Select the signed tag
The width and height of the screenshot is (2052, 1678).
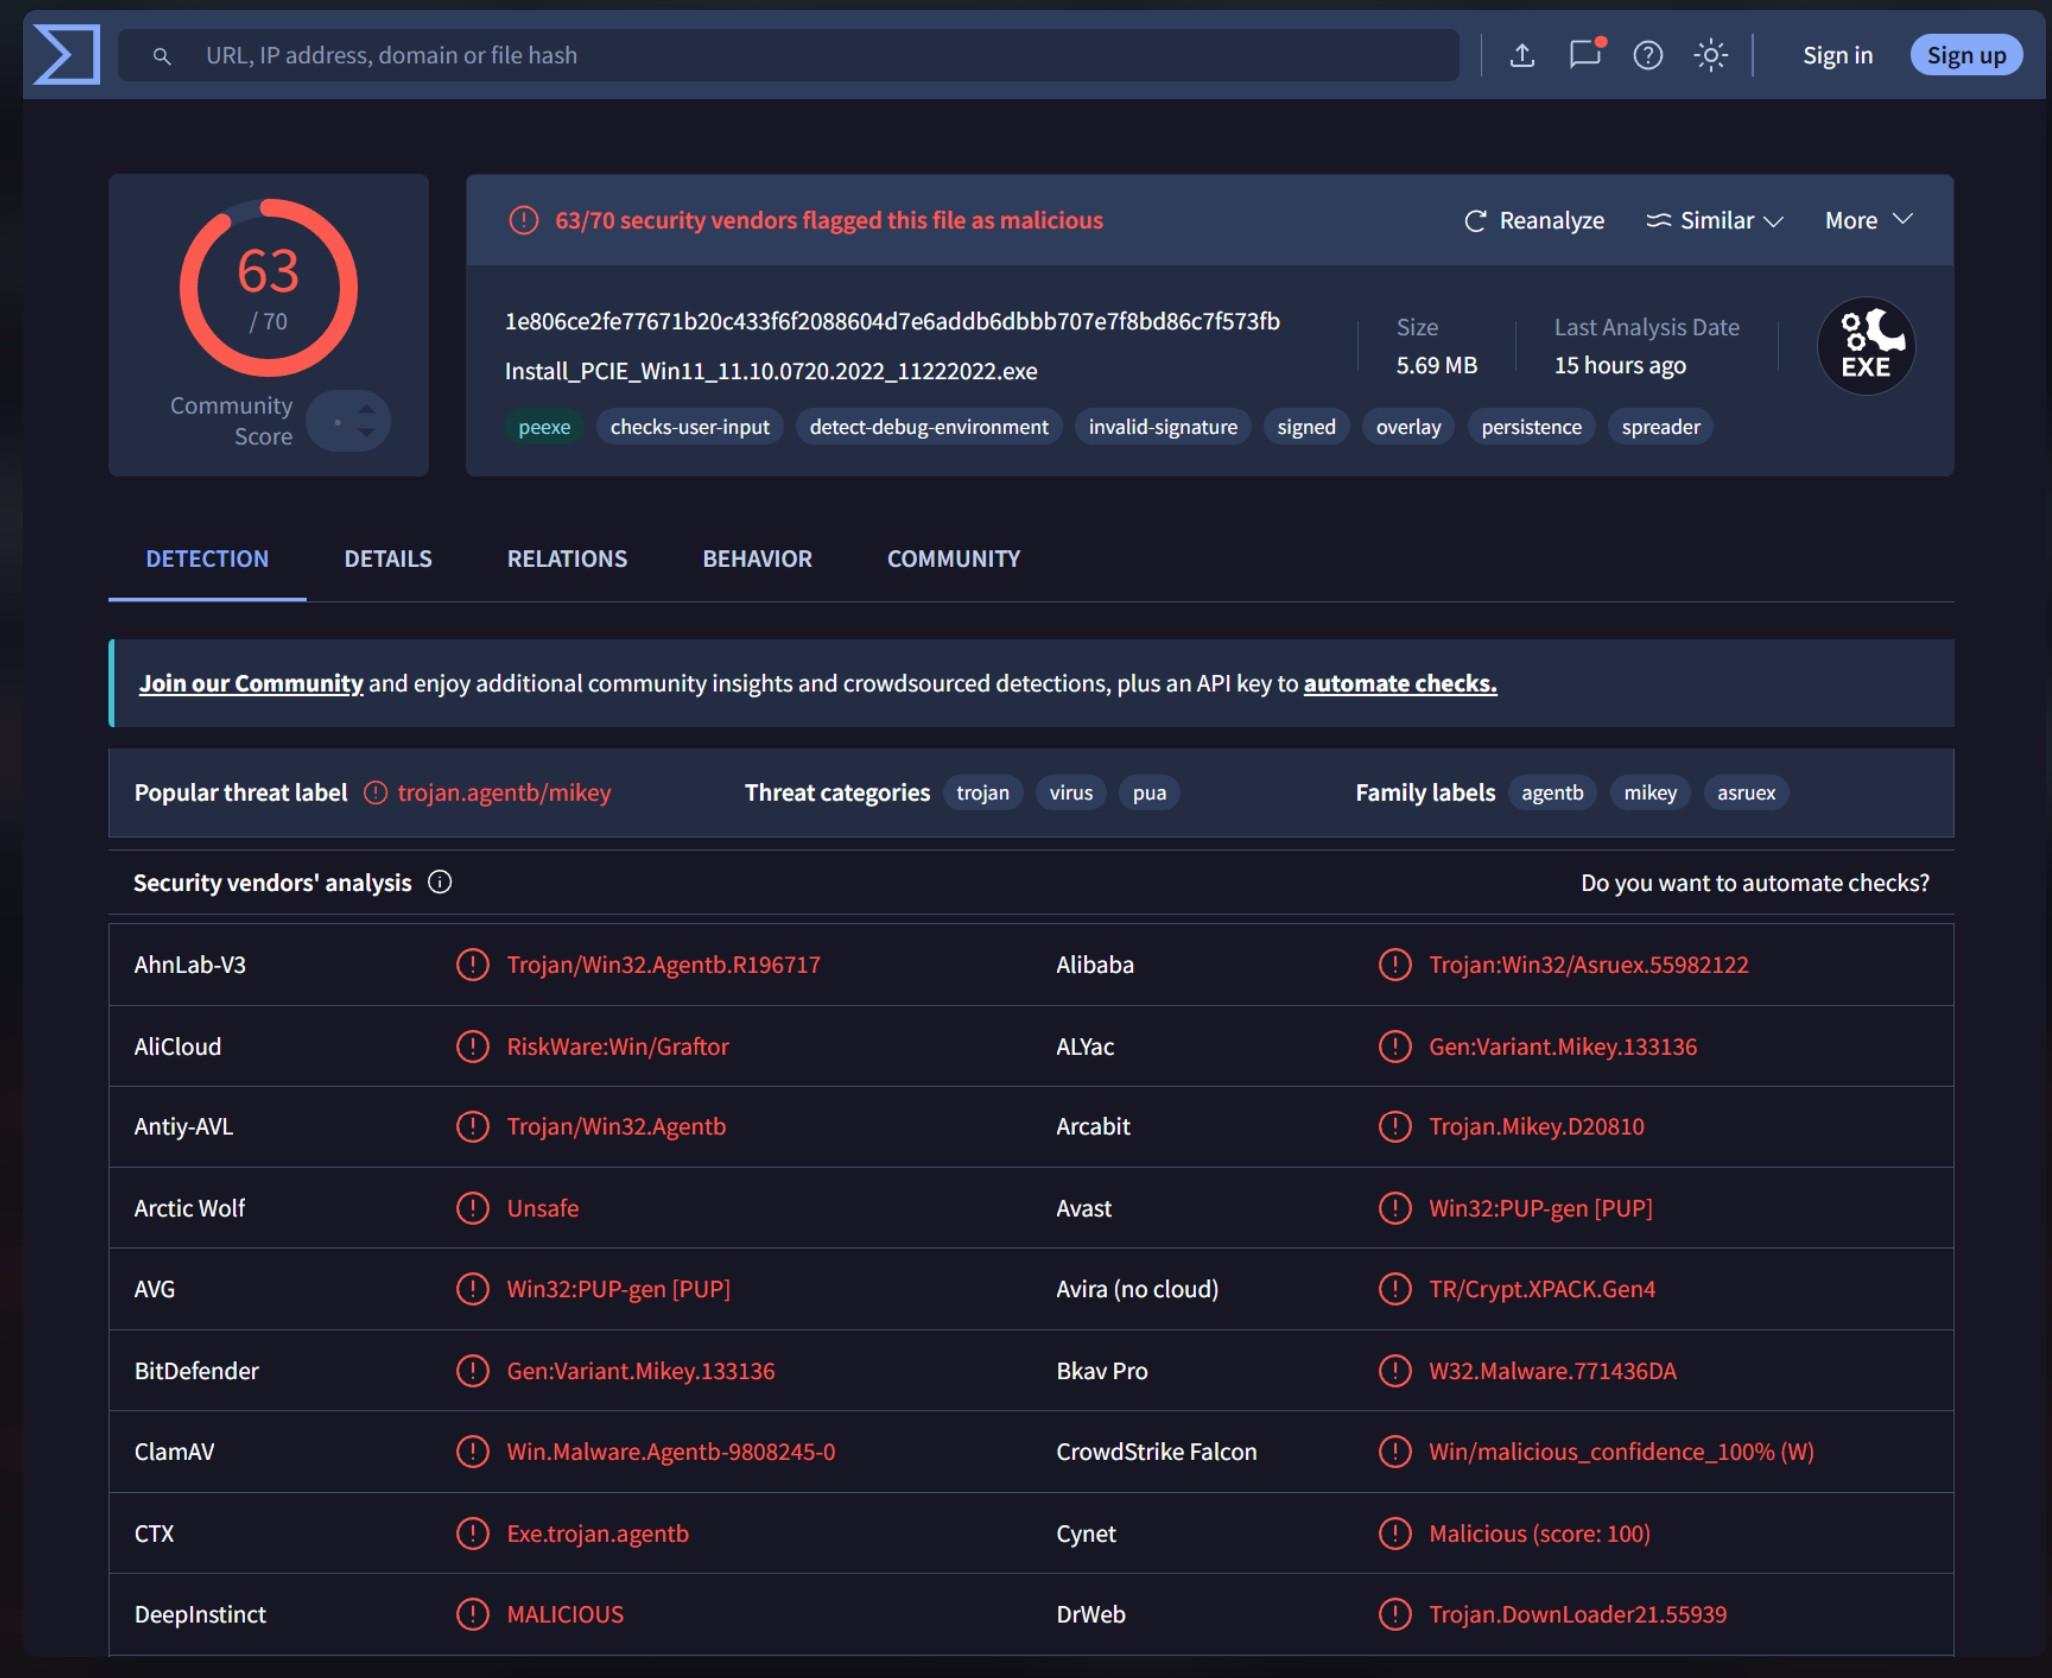pos(1306,427)
